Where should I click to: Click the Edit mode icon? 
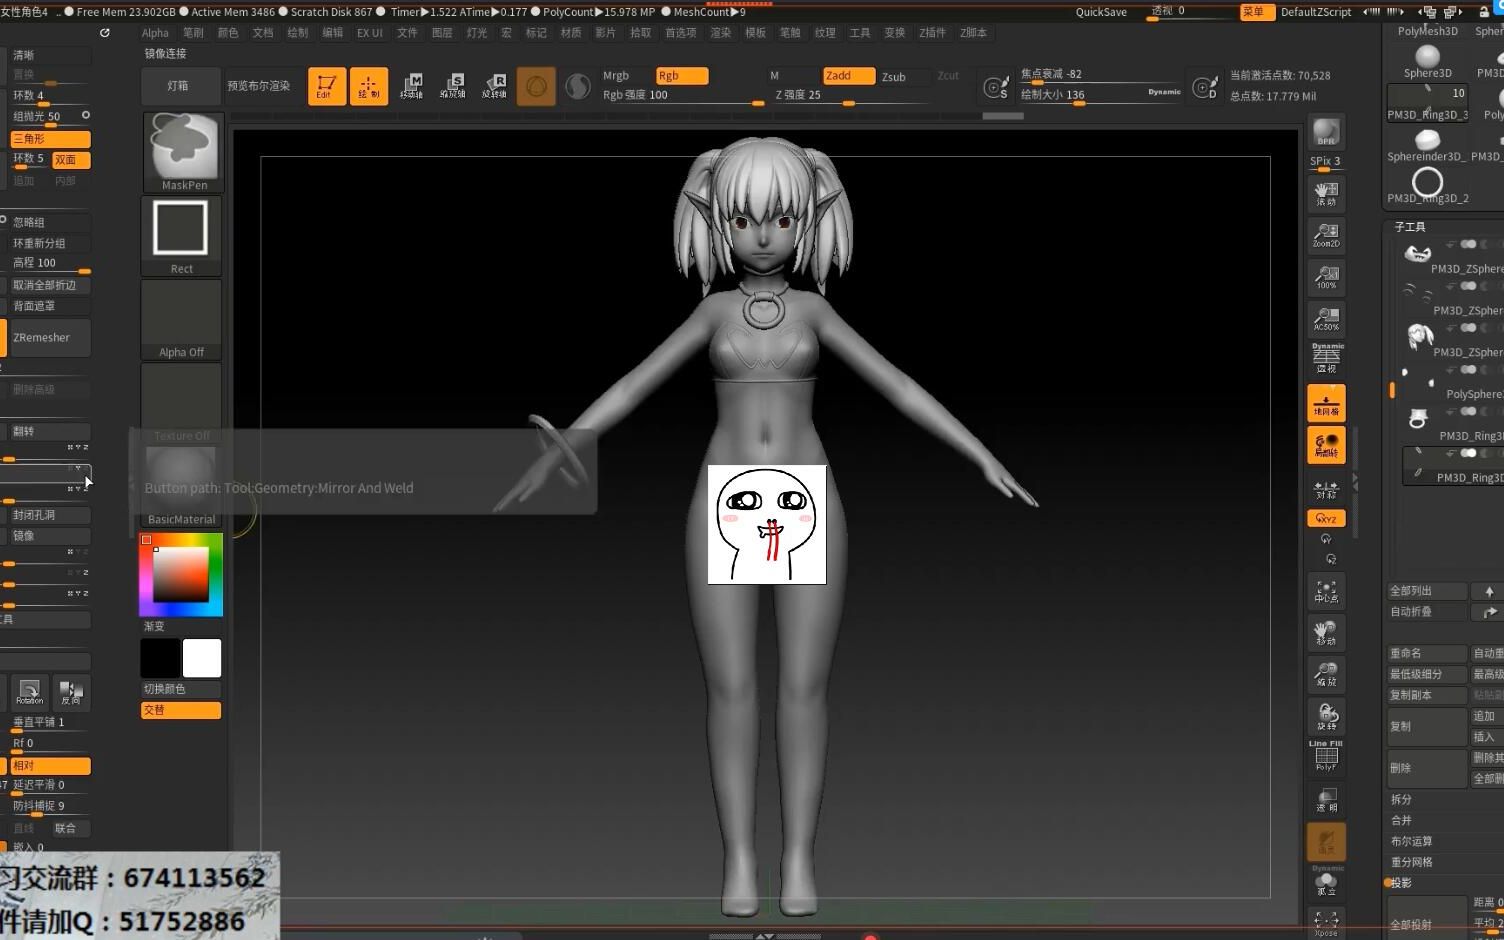[x=327, y=86]
